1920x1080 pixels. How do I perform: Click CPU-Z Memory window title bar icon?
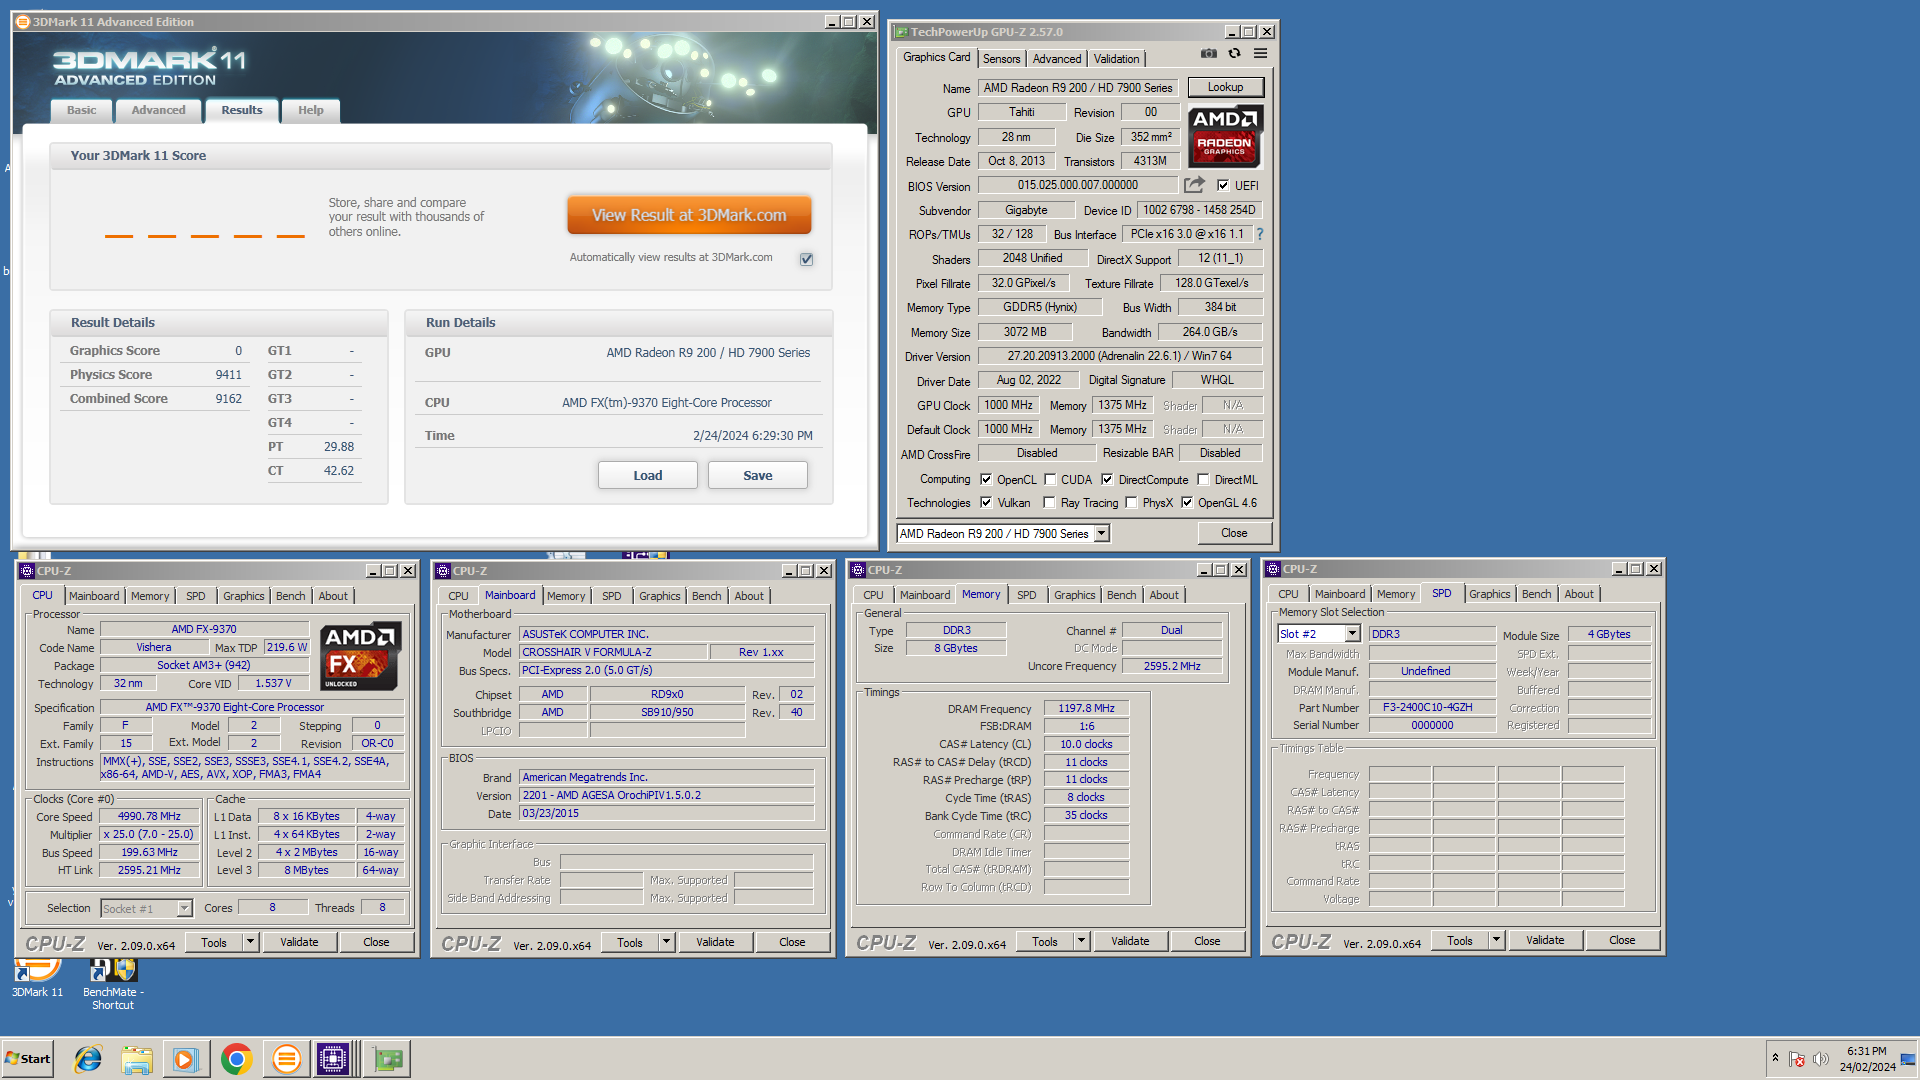click(858, 570)
